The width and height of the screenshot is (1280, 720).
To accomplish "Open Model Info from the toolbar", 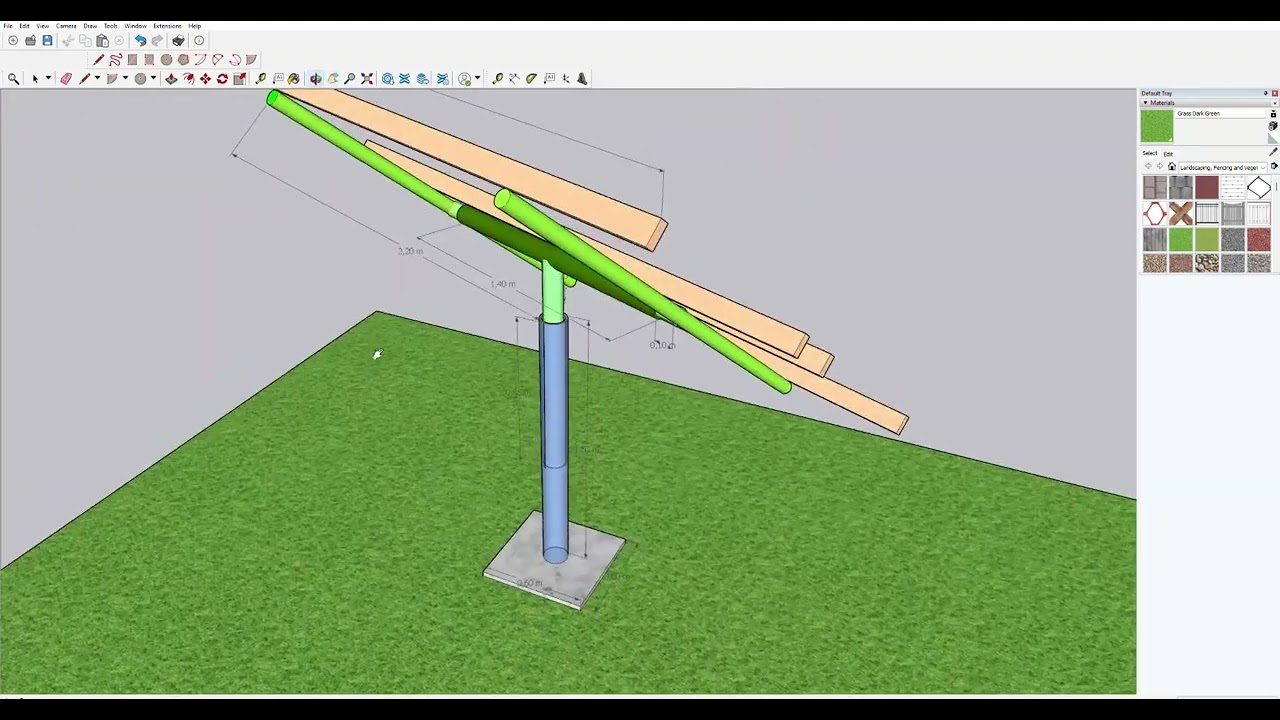I will click(x=199, y=40).
